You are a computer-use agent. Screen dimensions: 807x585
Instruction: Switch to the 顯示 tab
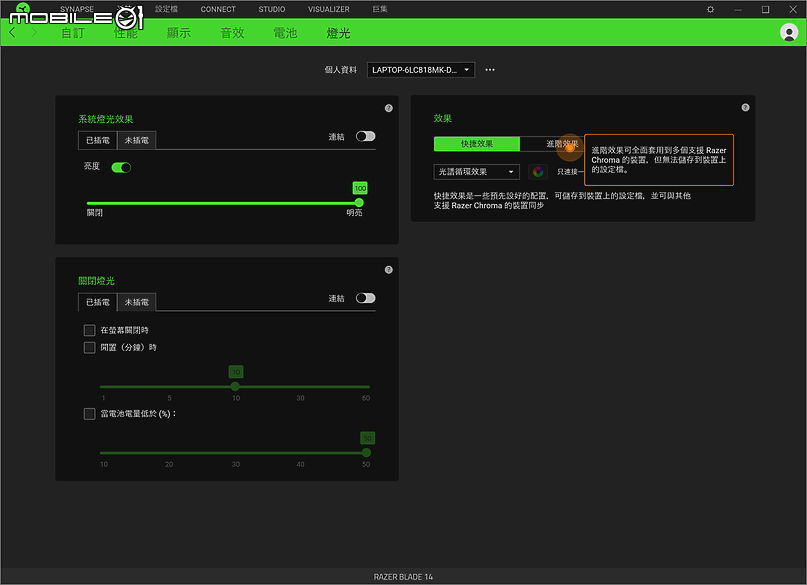click(179, 33)
